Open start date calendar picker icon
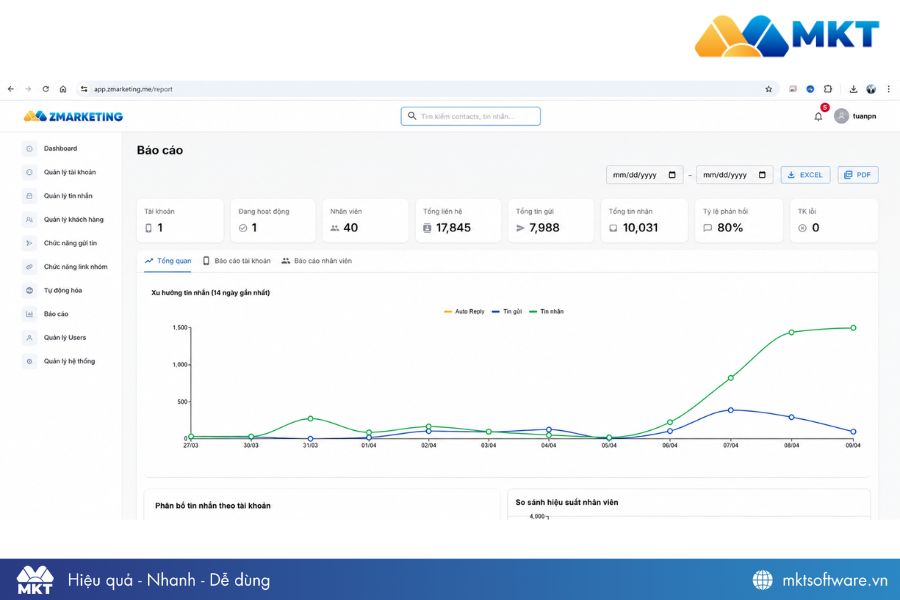Image resolution: width=900 pixels, height=600 pixels. point(672,175)
